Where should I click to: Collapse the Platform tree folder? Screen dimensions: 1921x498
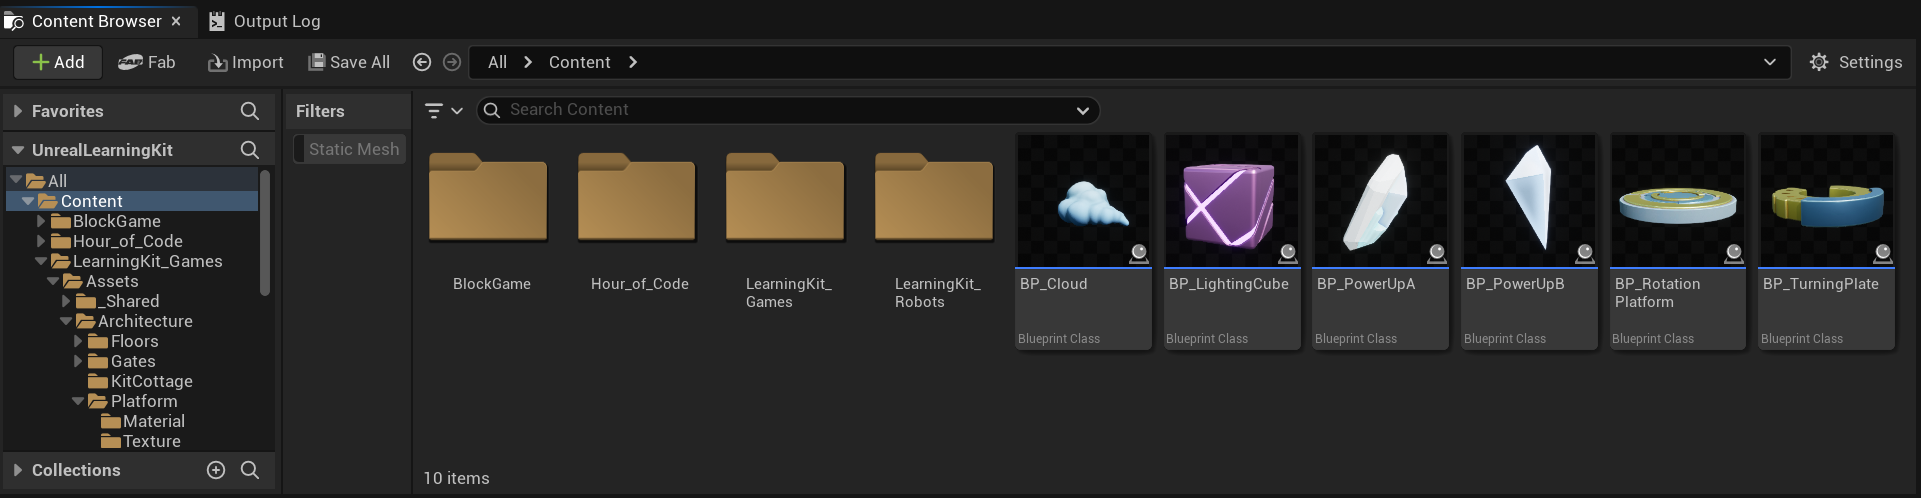click(78, 401)
